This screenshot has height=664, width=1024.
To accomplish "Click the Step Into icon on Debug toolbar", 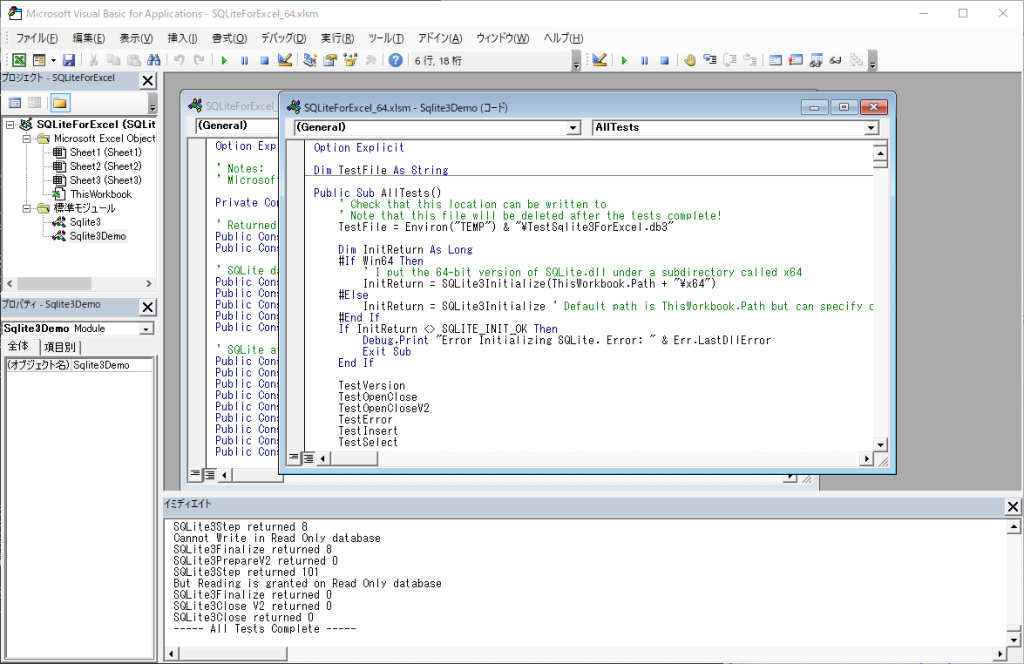I will pyautogui.click(x=710, y=61).
